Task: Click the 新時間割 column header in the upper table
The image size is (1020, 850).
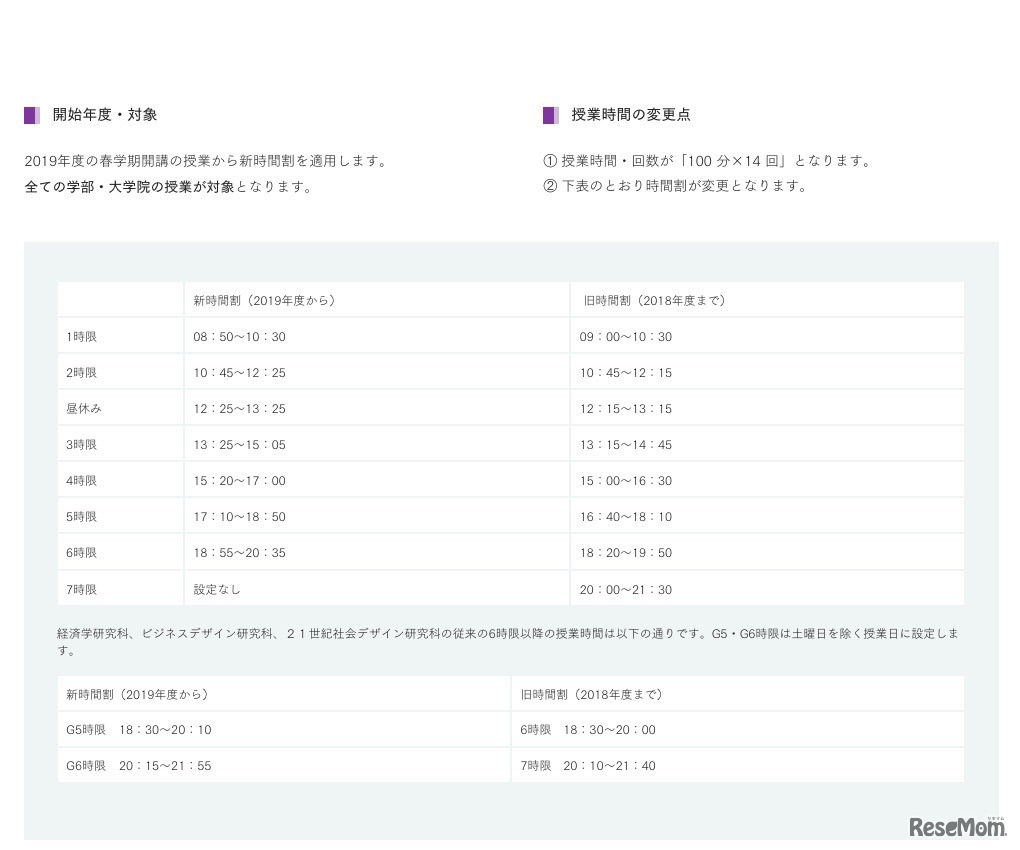Action: coord(264,300)
